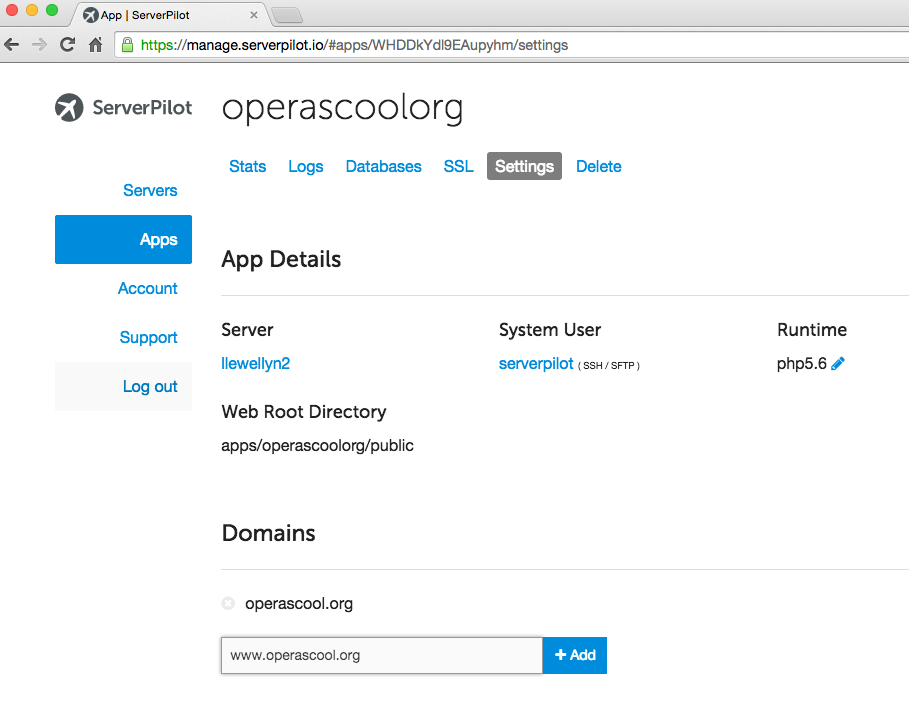The height and width of the screenshot is (703, 909).
Task: Remove the operascool.org domain with x icon
Action: tap(228, 604)
